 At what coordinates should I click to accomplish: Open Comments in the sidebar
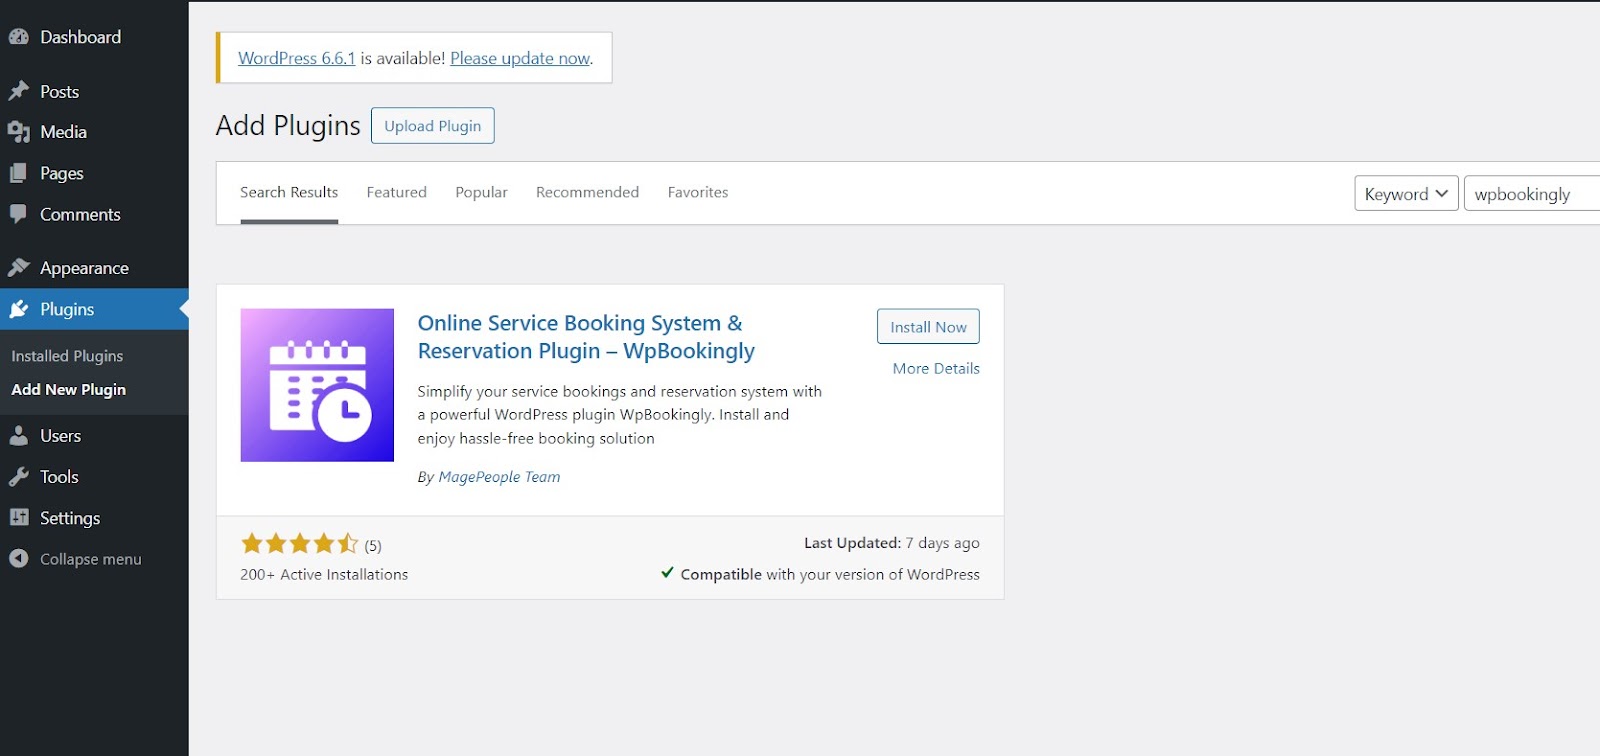tap(94, 214)
